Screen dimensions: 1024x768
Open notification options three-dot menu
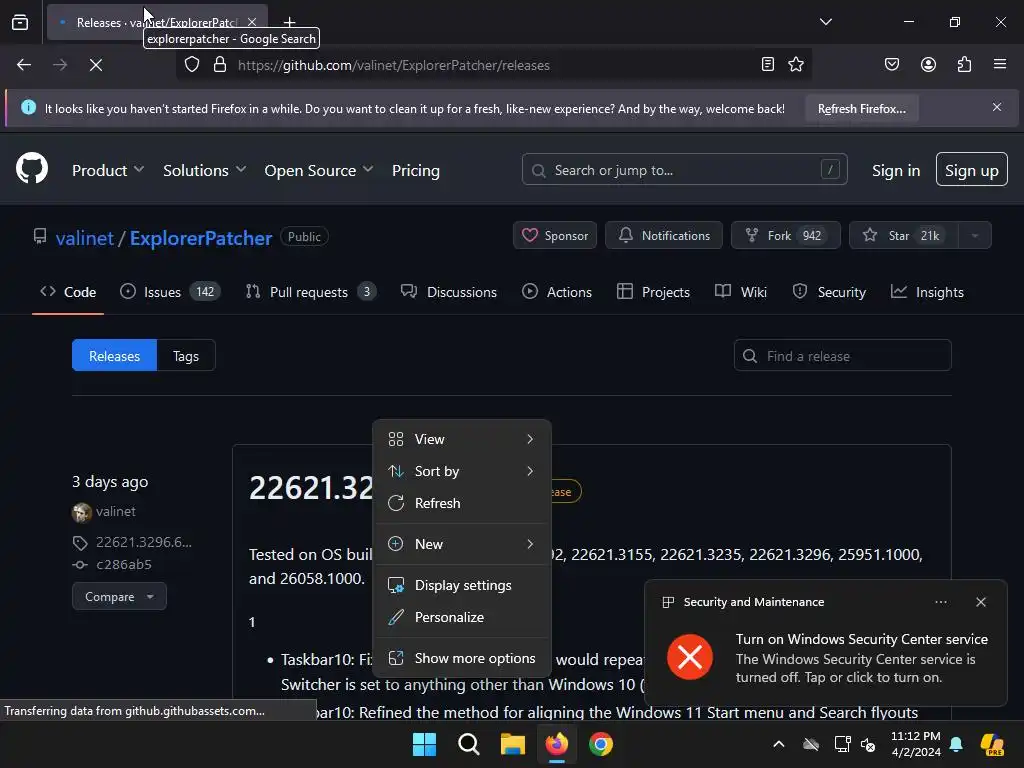coord(940,601)
